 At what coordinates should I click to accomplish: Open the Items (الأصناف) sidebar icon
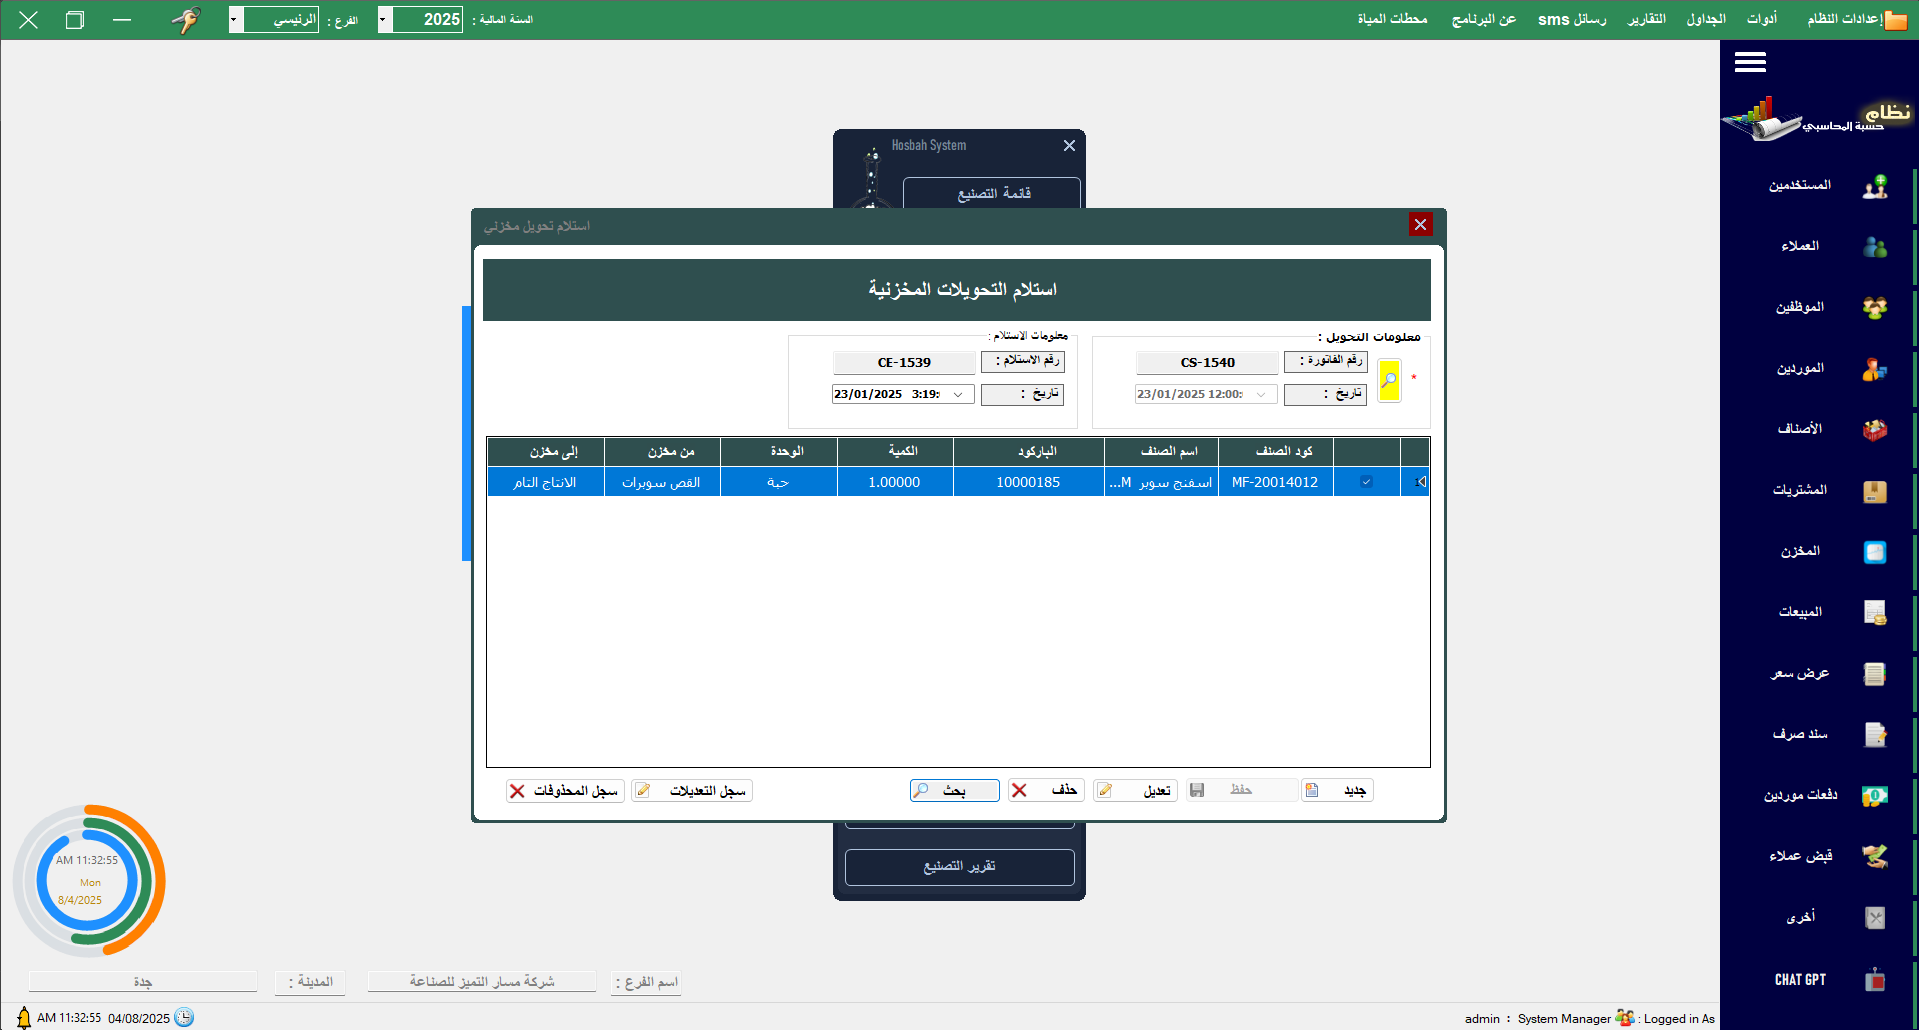click(x=1874, y=430)
